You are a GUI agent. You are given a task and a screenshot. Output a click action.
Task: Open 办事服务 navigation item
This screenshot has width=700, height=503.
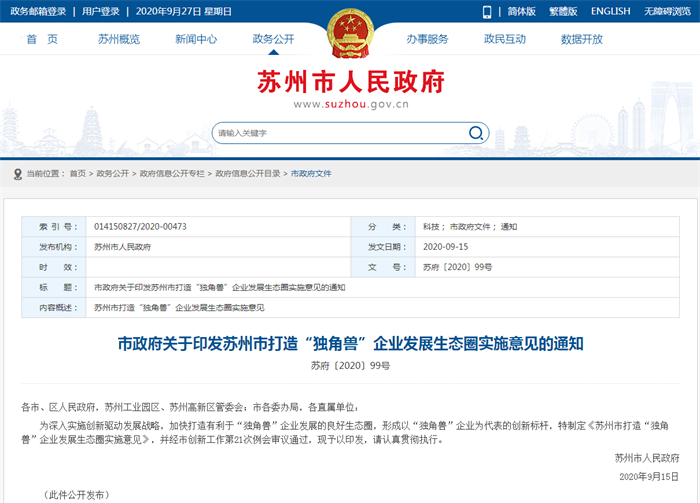pyautogui.click(x=427, y=39)
